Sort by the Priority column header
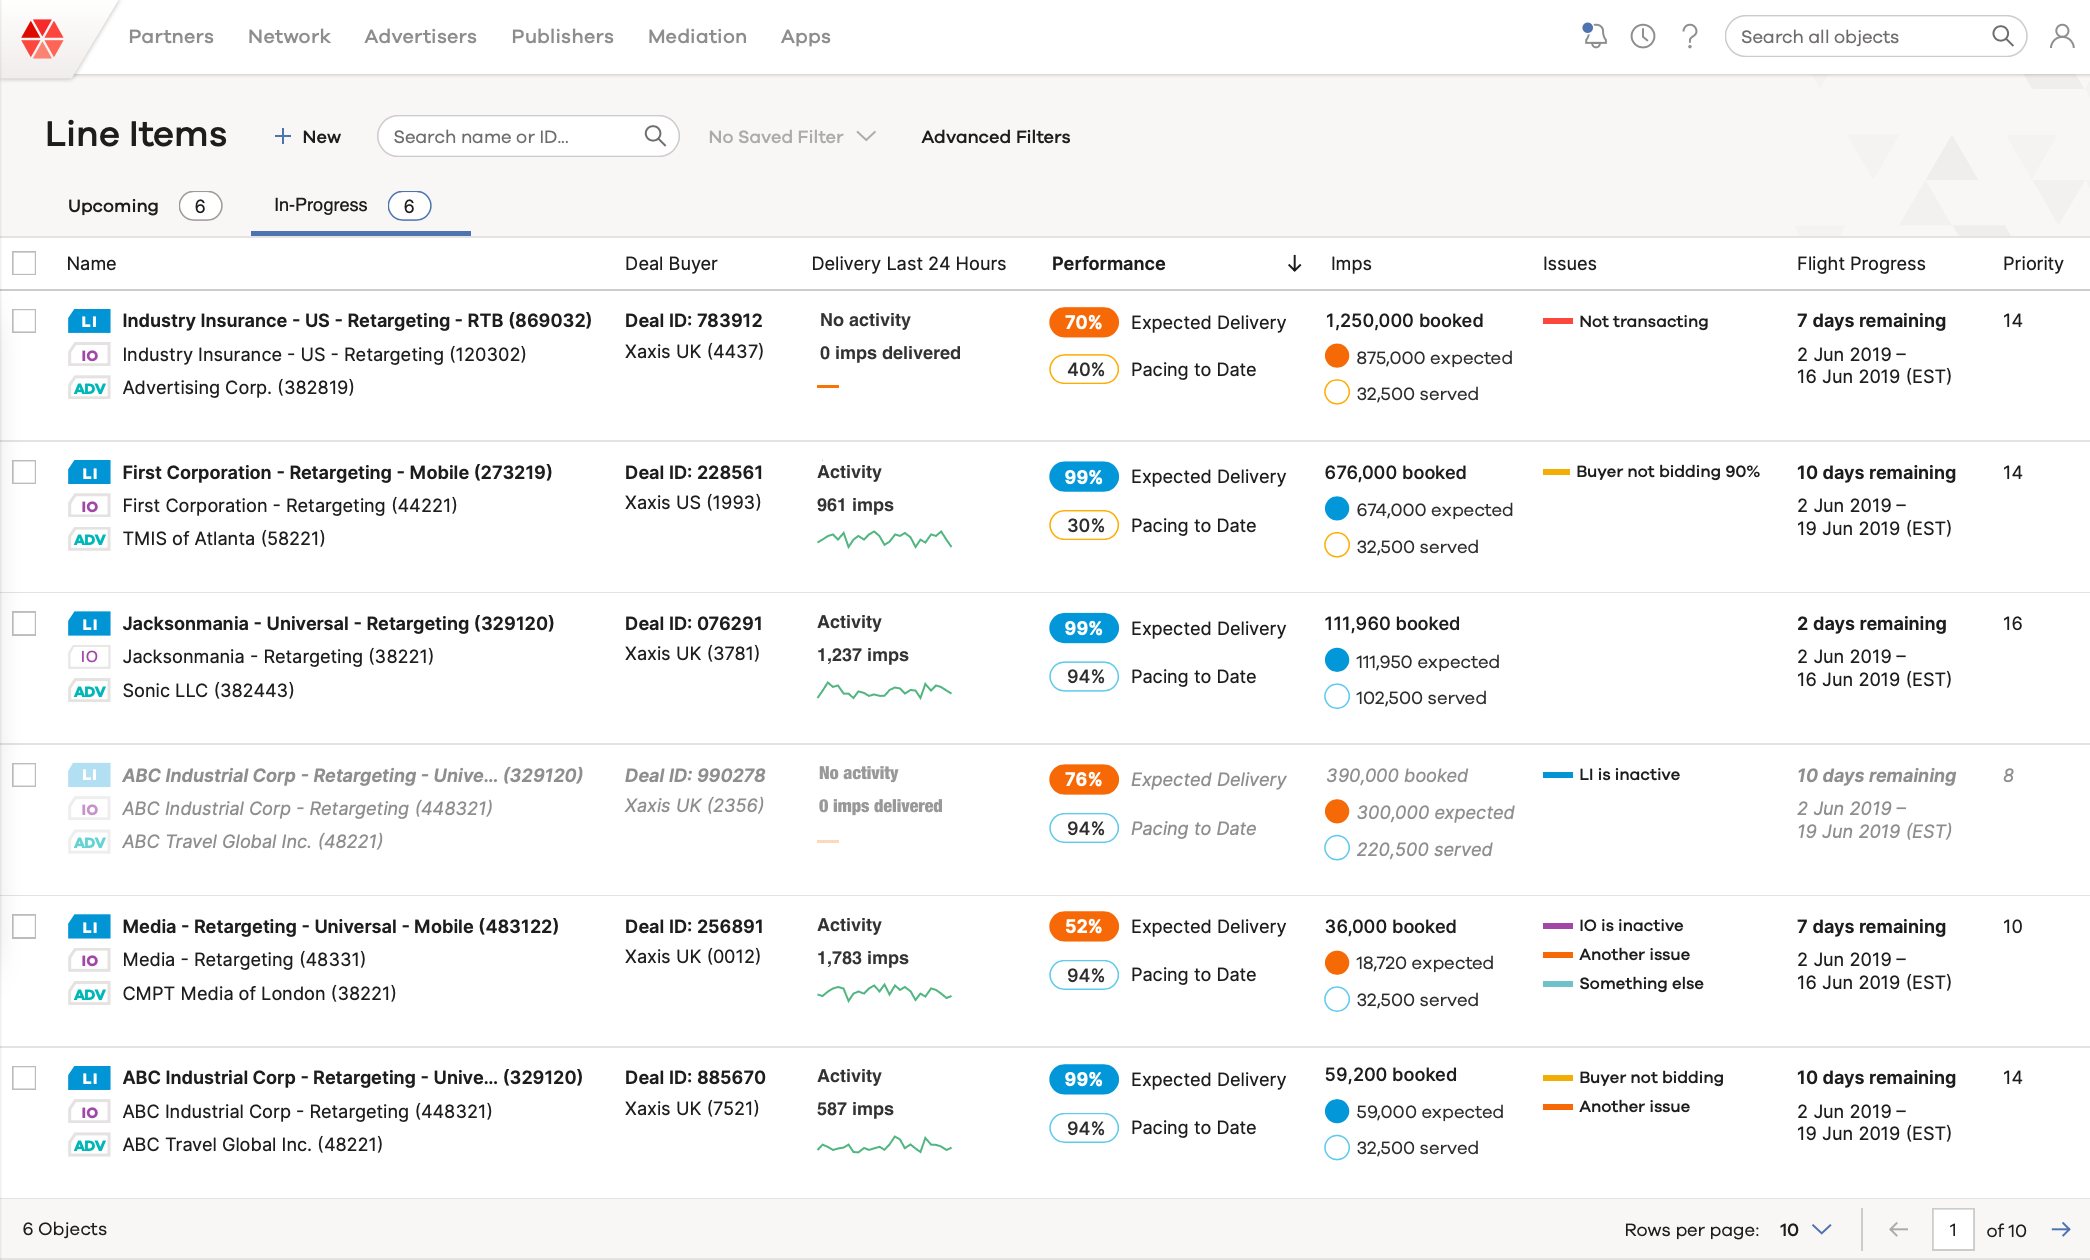The height and width of the screenshot is (1260, 2090). pyautogui.click(x=2032, y=263)
